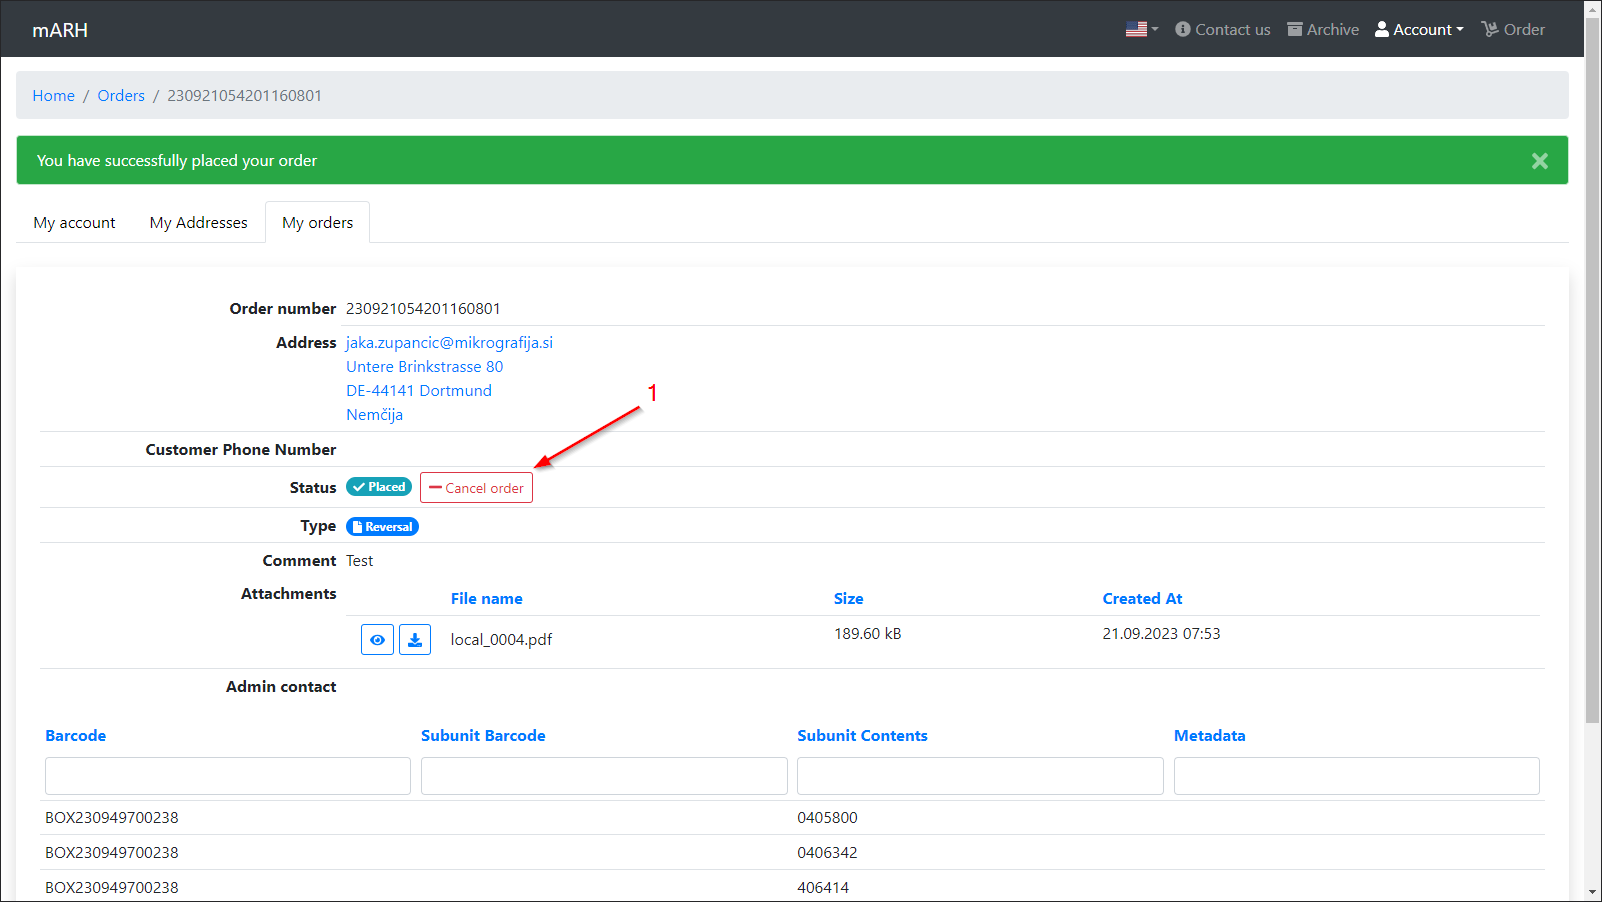Click the Cancel order button
The image size is (1602, 902).
[x=476, y=488]
